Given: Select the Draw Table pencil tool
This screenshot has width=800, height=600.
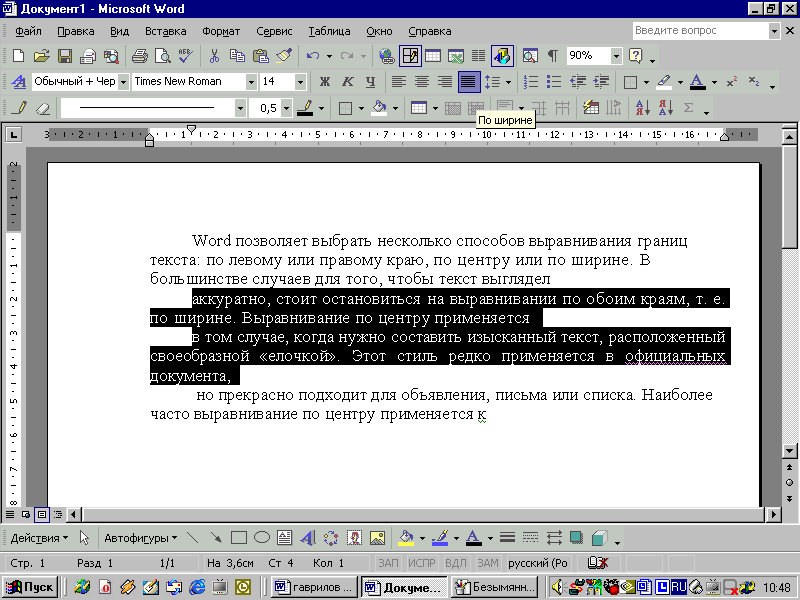Looking at the screenshot, I should [20, 108].
